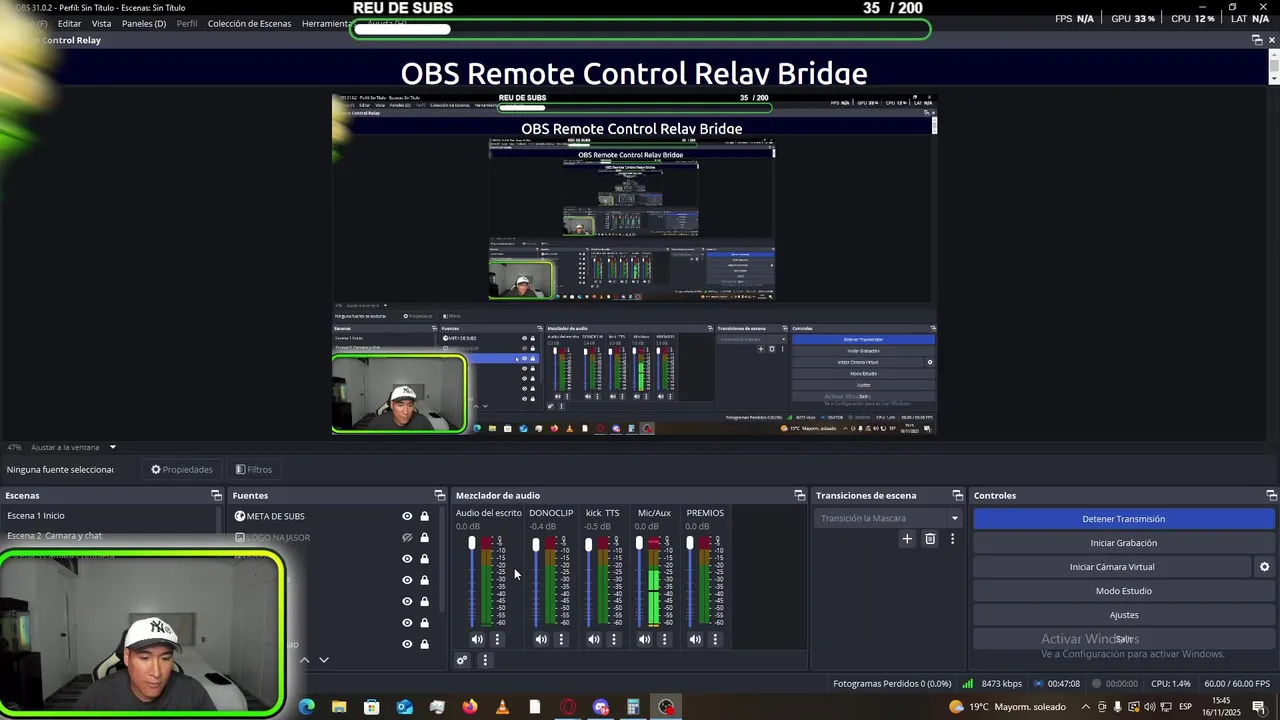Open Colección de Escenas menu
Viewport: 1280px width, 720px height.
pyautogui.click(x=250, y=23)
